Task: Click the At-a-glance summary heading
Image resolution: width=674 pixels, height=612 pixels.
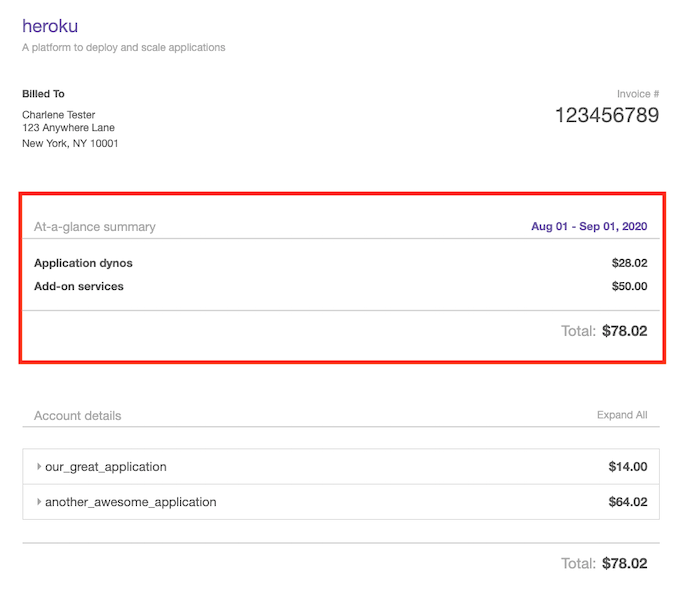Action: click(x=95, y=227)
